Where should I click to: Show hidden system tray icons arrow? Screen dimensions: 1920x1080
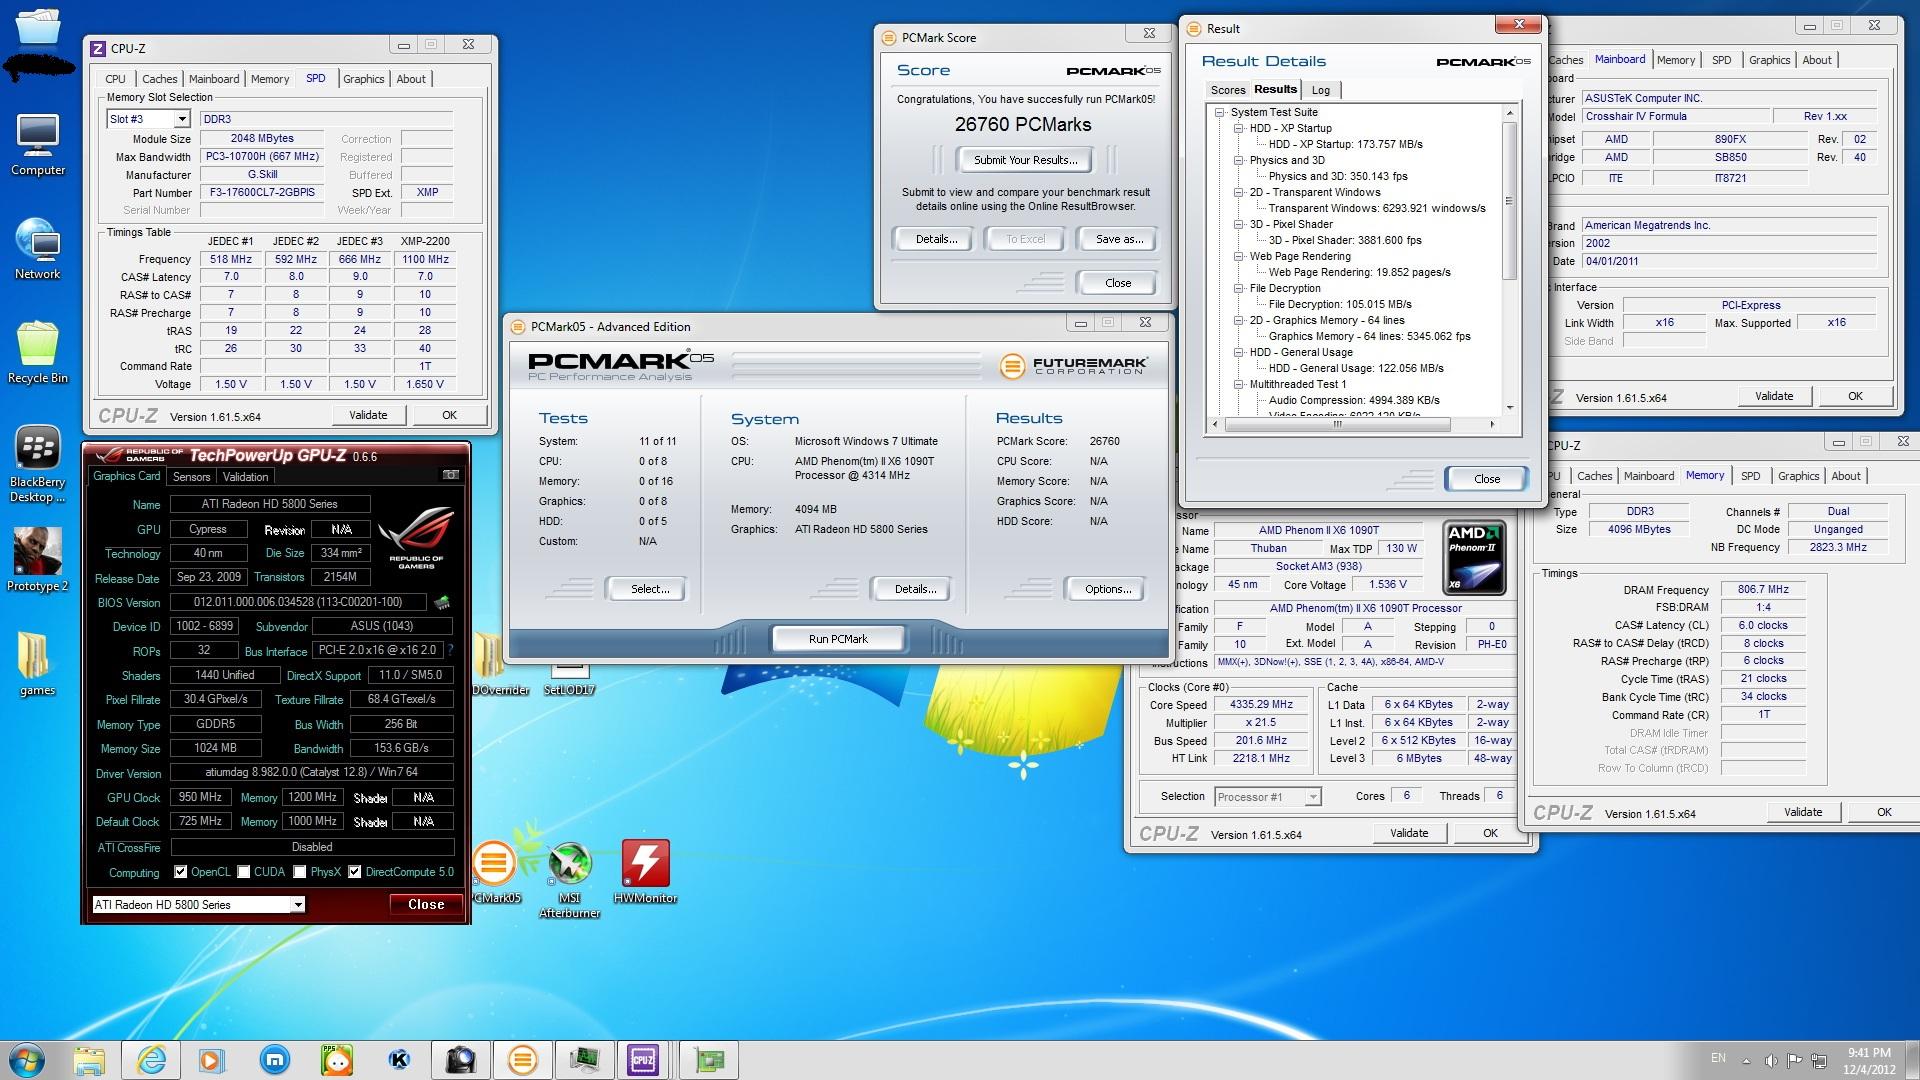coord(1747,1060)
